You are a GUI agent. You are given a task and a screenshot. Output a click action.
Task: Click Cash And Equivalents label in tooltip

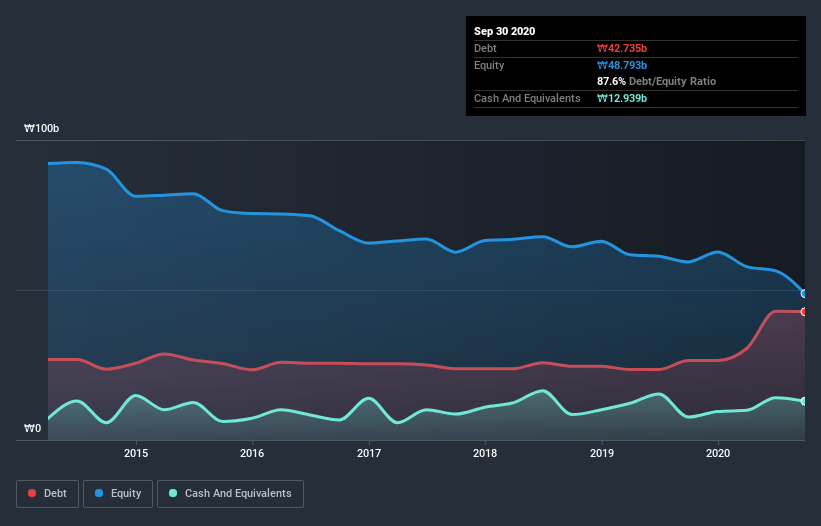tap(527, 98)
